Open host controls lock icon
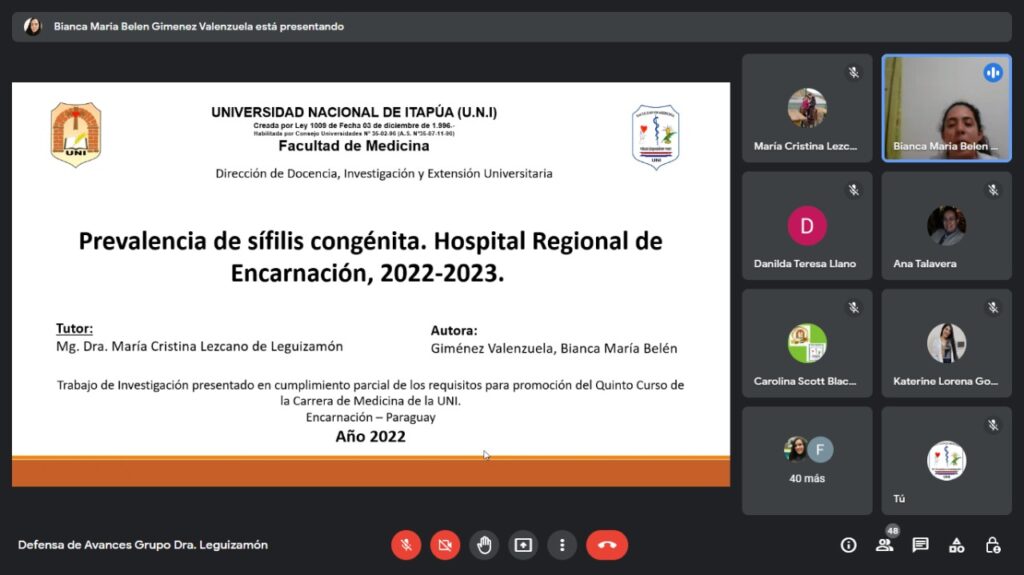1024x575 pixels. tap(992, 545)
